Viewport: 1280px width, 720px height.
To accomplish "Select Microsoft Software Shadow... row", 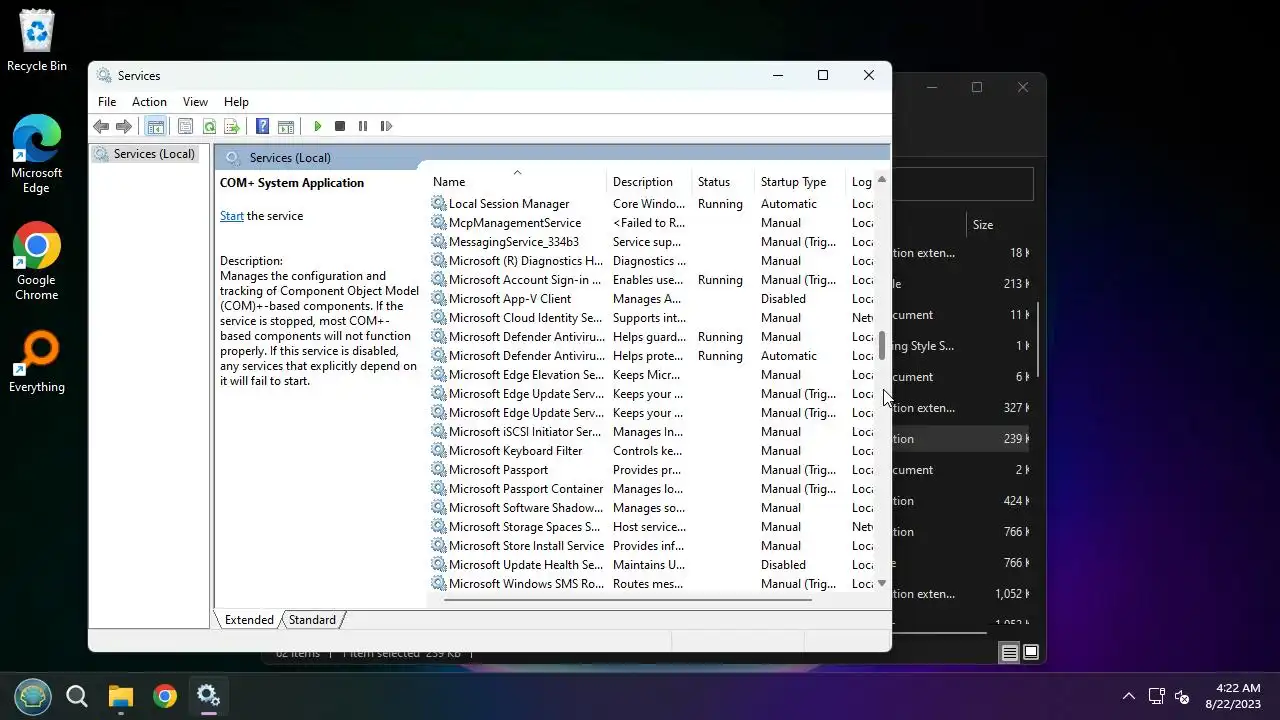I will tap(652, 508).
